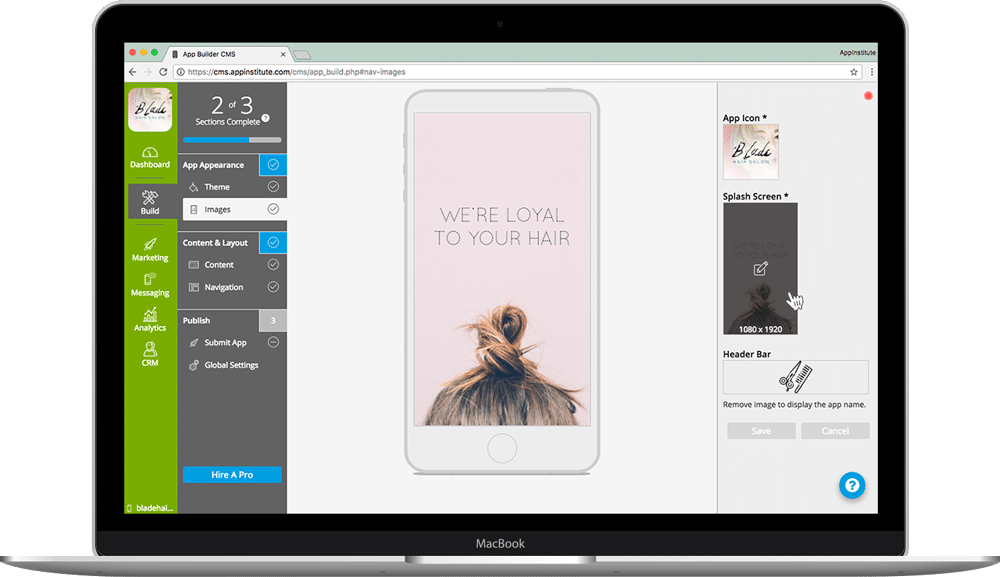Screen dimensions: 1000x577
Task: Toggle the App Appearance blue check box
Action: point(273,164)
